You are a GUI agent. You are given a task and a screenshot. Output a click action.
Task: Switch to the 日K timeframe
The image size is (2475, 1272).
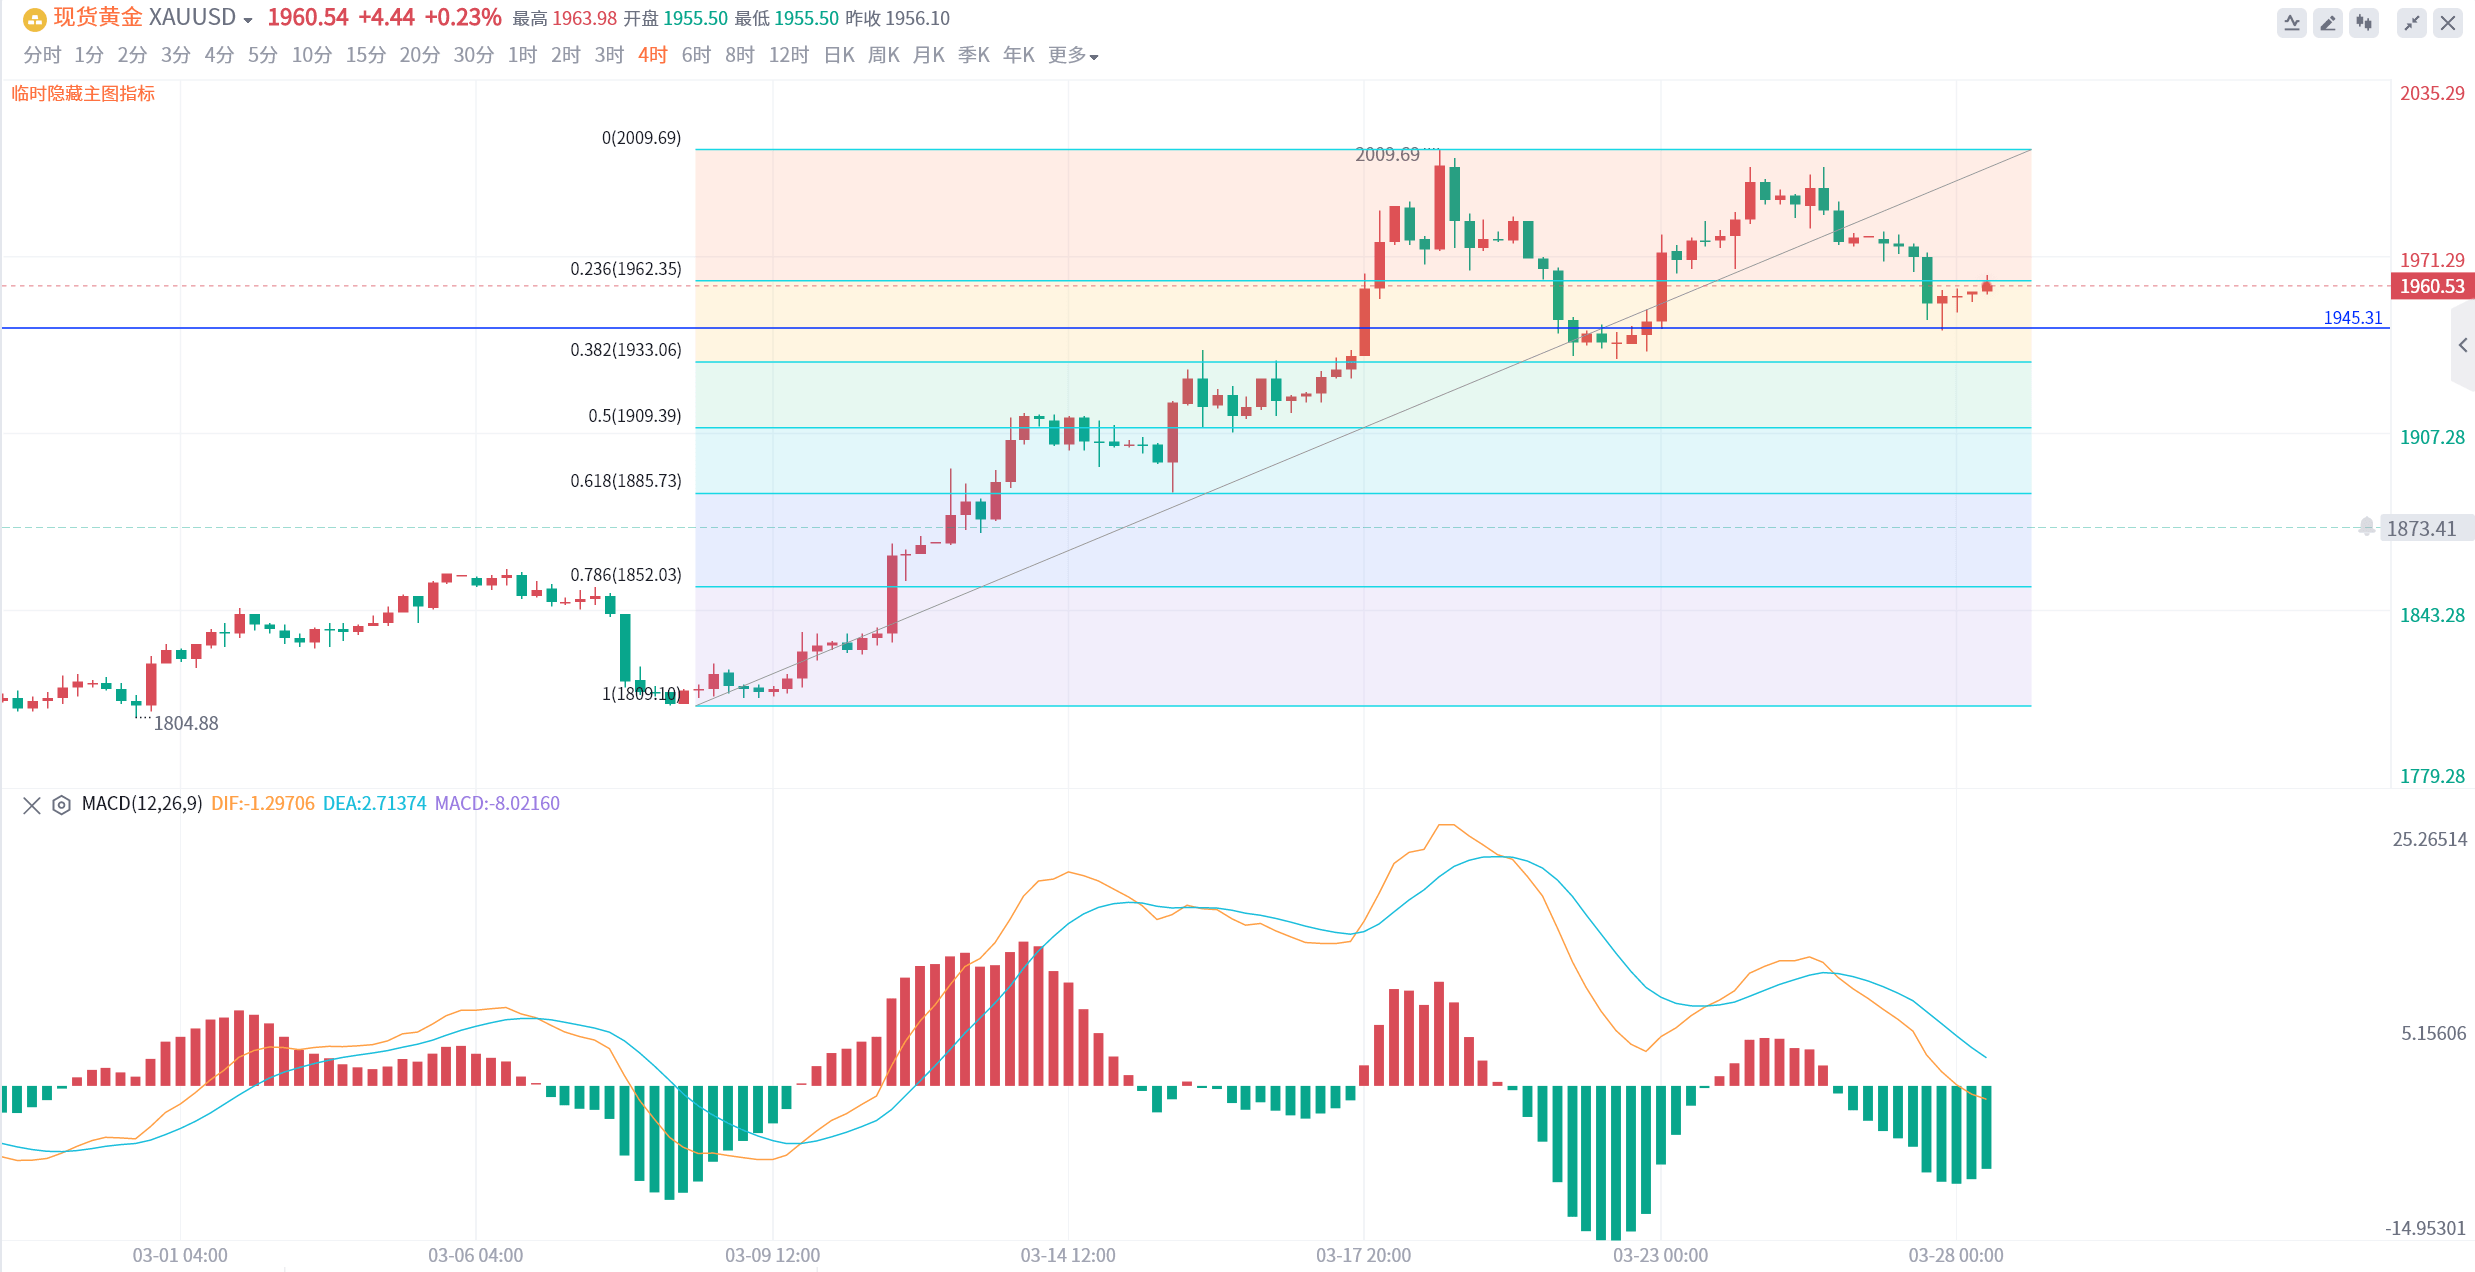(839, 55)
